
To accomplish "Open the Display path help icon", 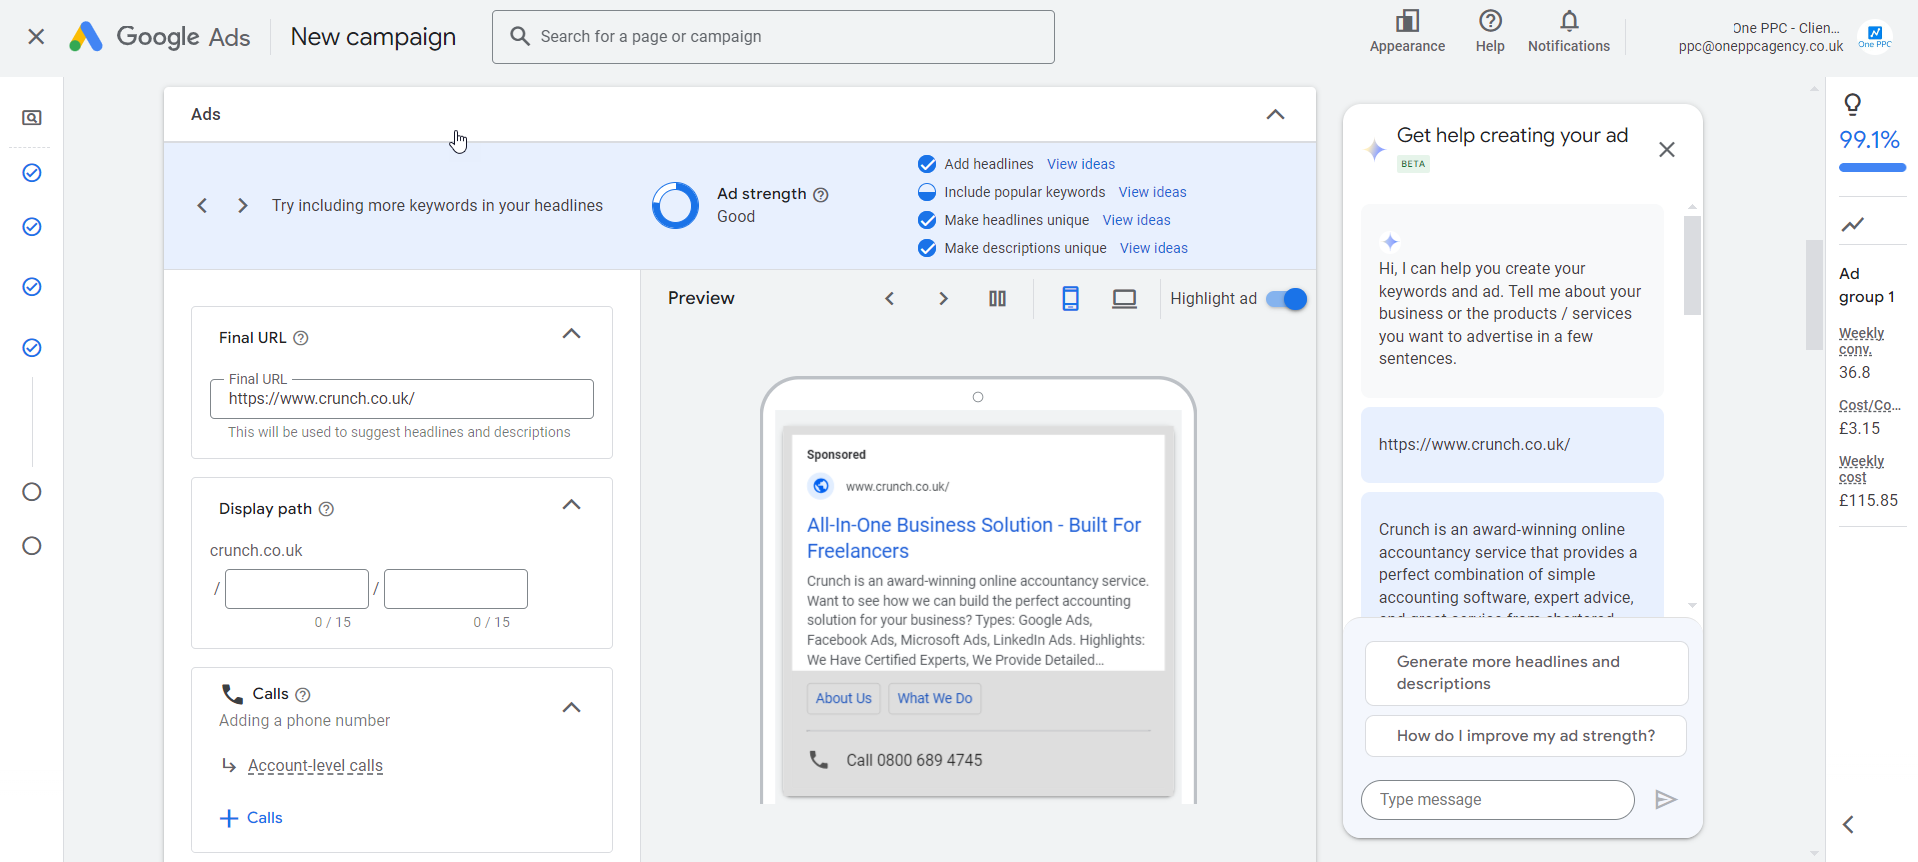I will click(x=326, y=509).
